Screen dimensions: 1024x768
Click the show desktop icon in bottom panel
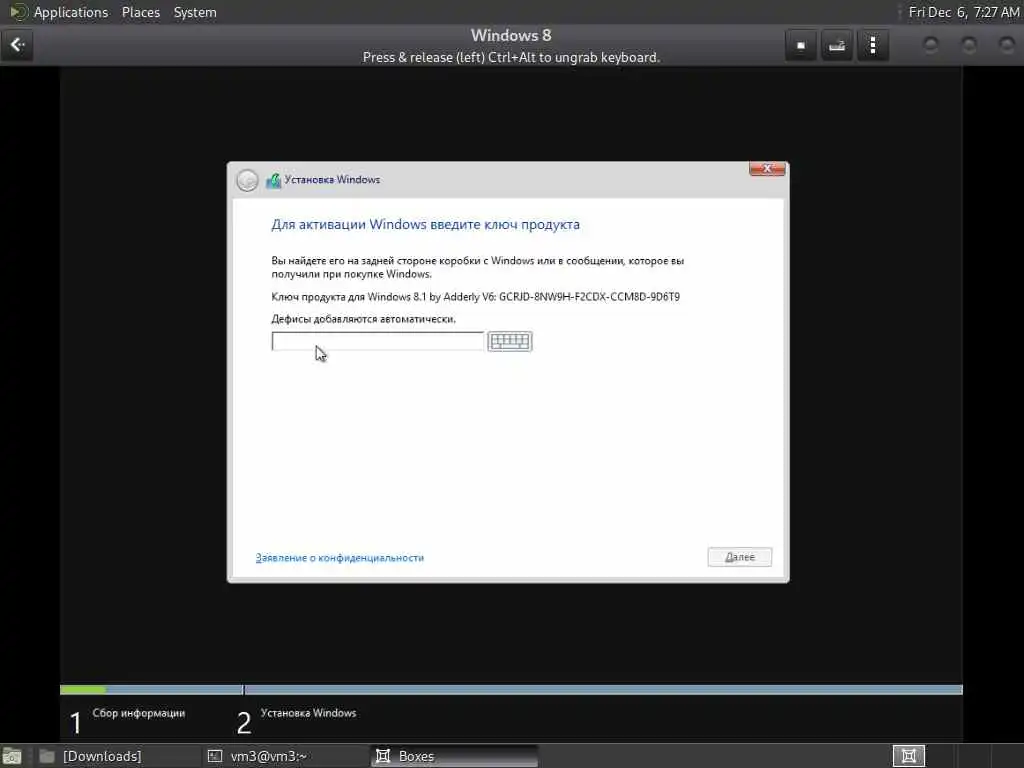point(12,756)
